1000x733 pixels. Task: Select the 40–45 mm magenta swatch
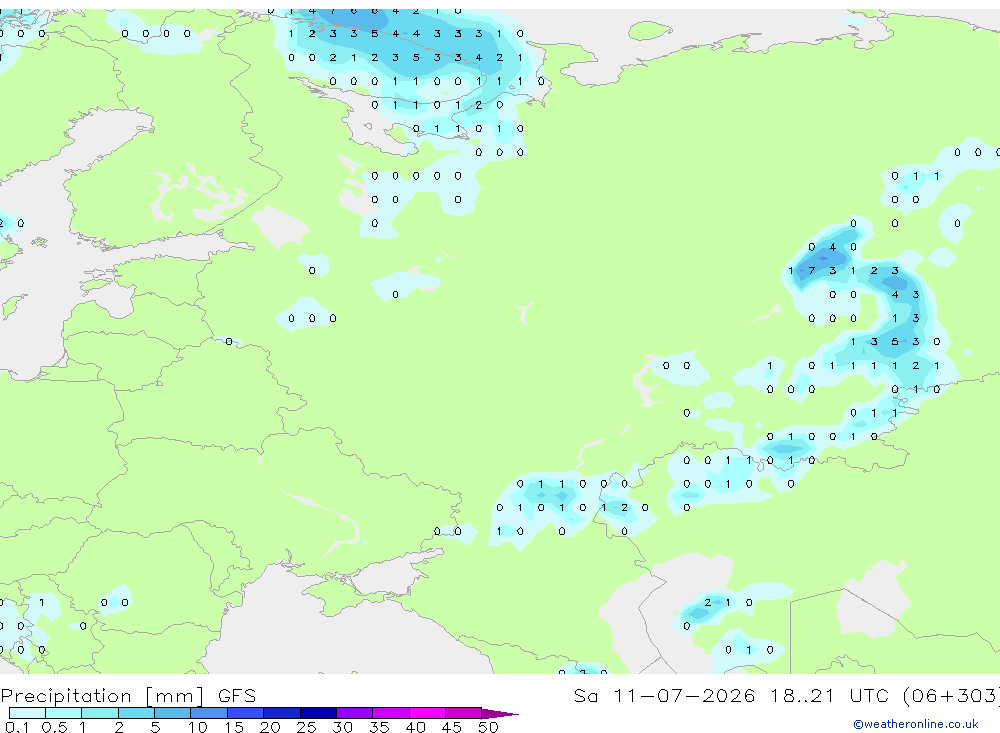427,713
